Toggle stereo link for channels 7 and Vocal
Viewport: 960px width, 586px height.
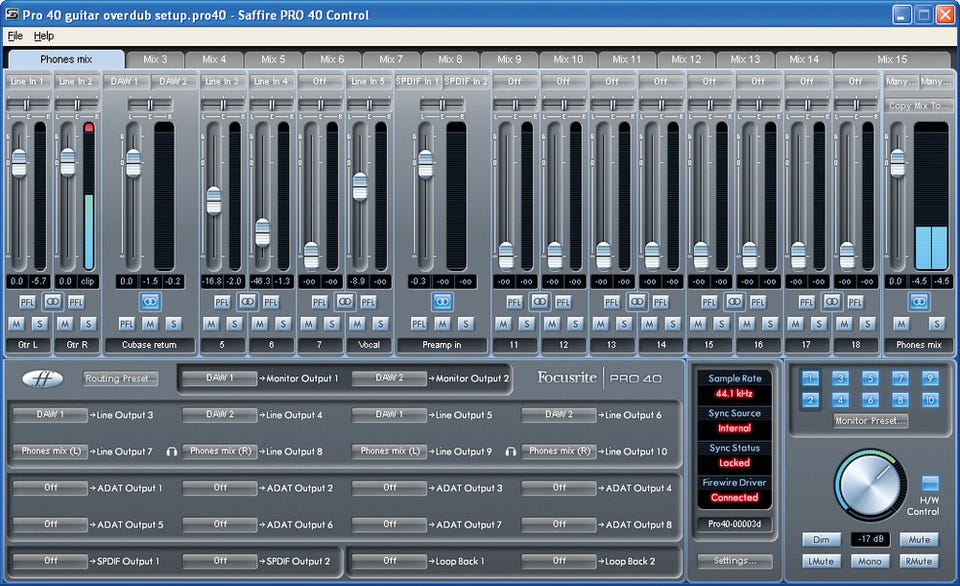coord(345,301)
